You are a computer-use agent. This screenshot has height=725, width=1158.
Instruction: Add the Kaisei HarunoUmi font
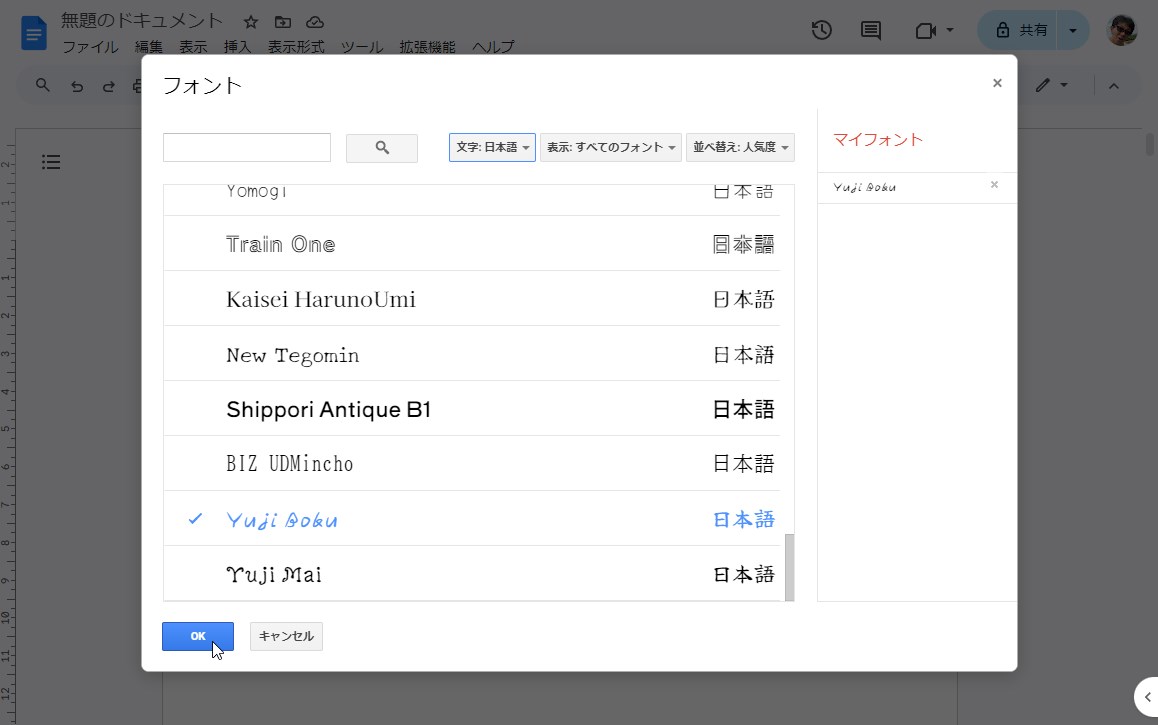point(472,298)
